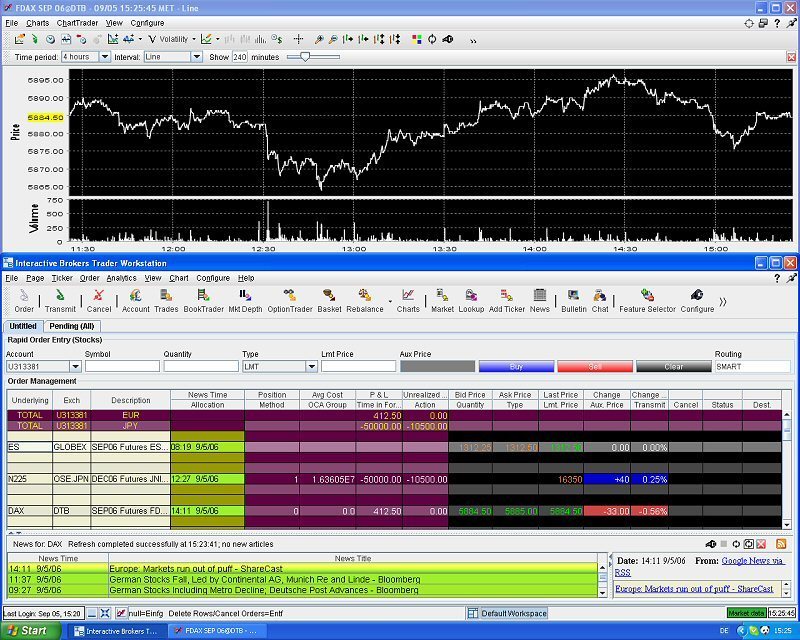800x640 pixels.
Task: Open the Rebalance tool
Action: pyautogui.click(x=366, y=296)
